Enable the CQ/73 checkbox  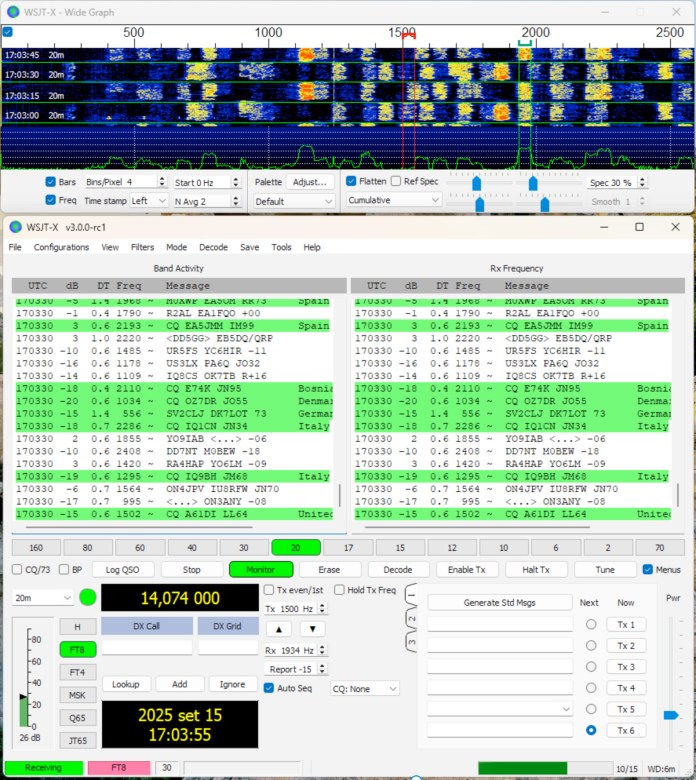tap(17, 570)
